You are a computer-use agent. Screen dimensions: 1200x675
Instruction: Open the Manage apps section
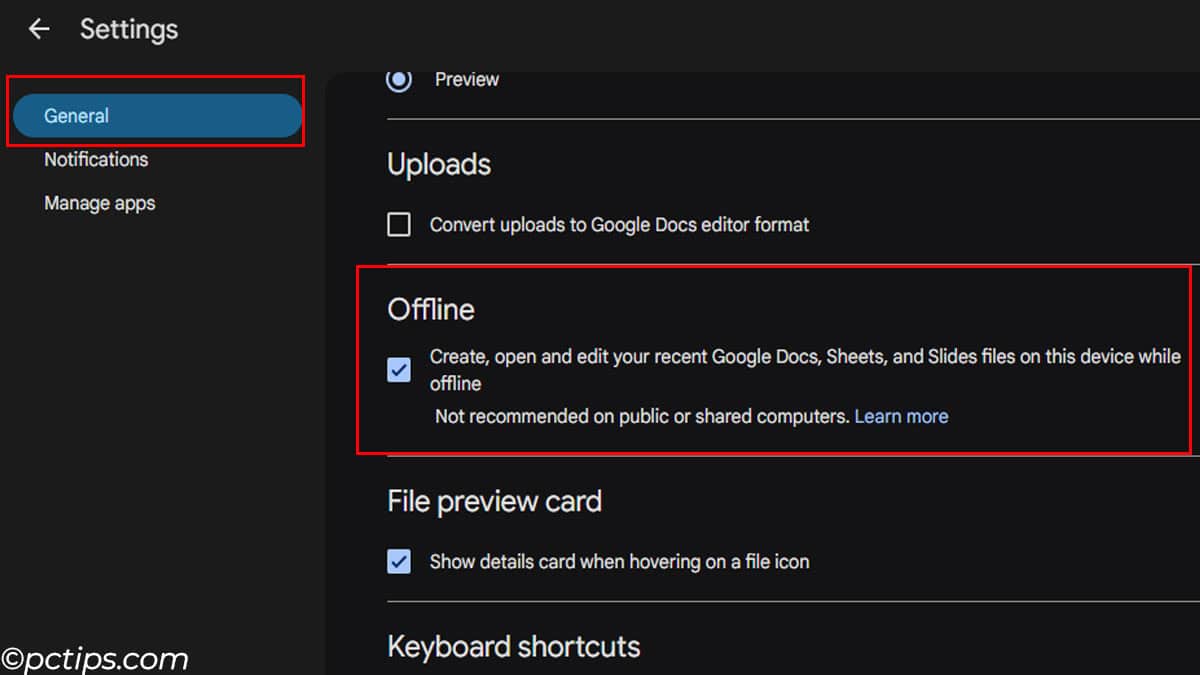100,203
